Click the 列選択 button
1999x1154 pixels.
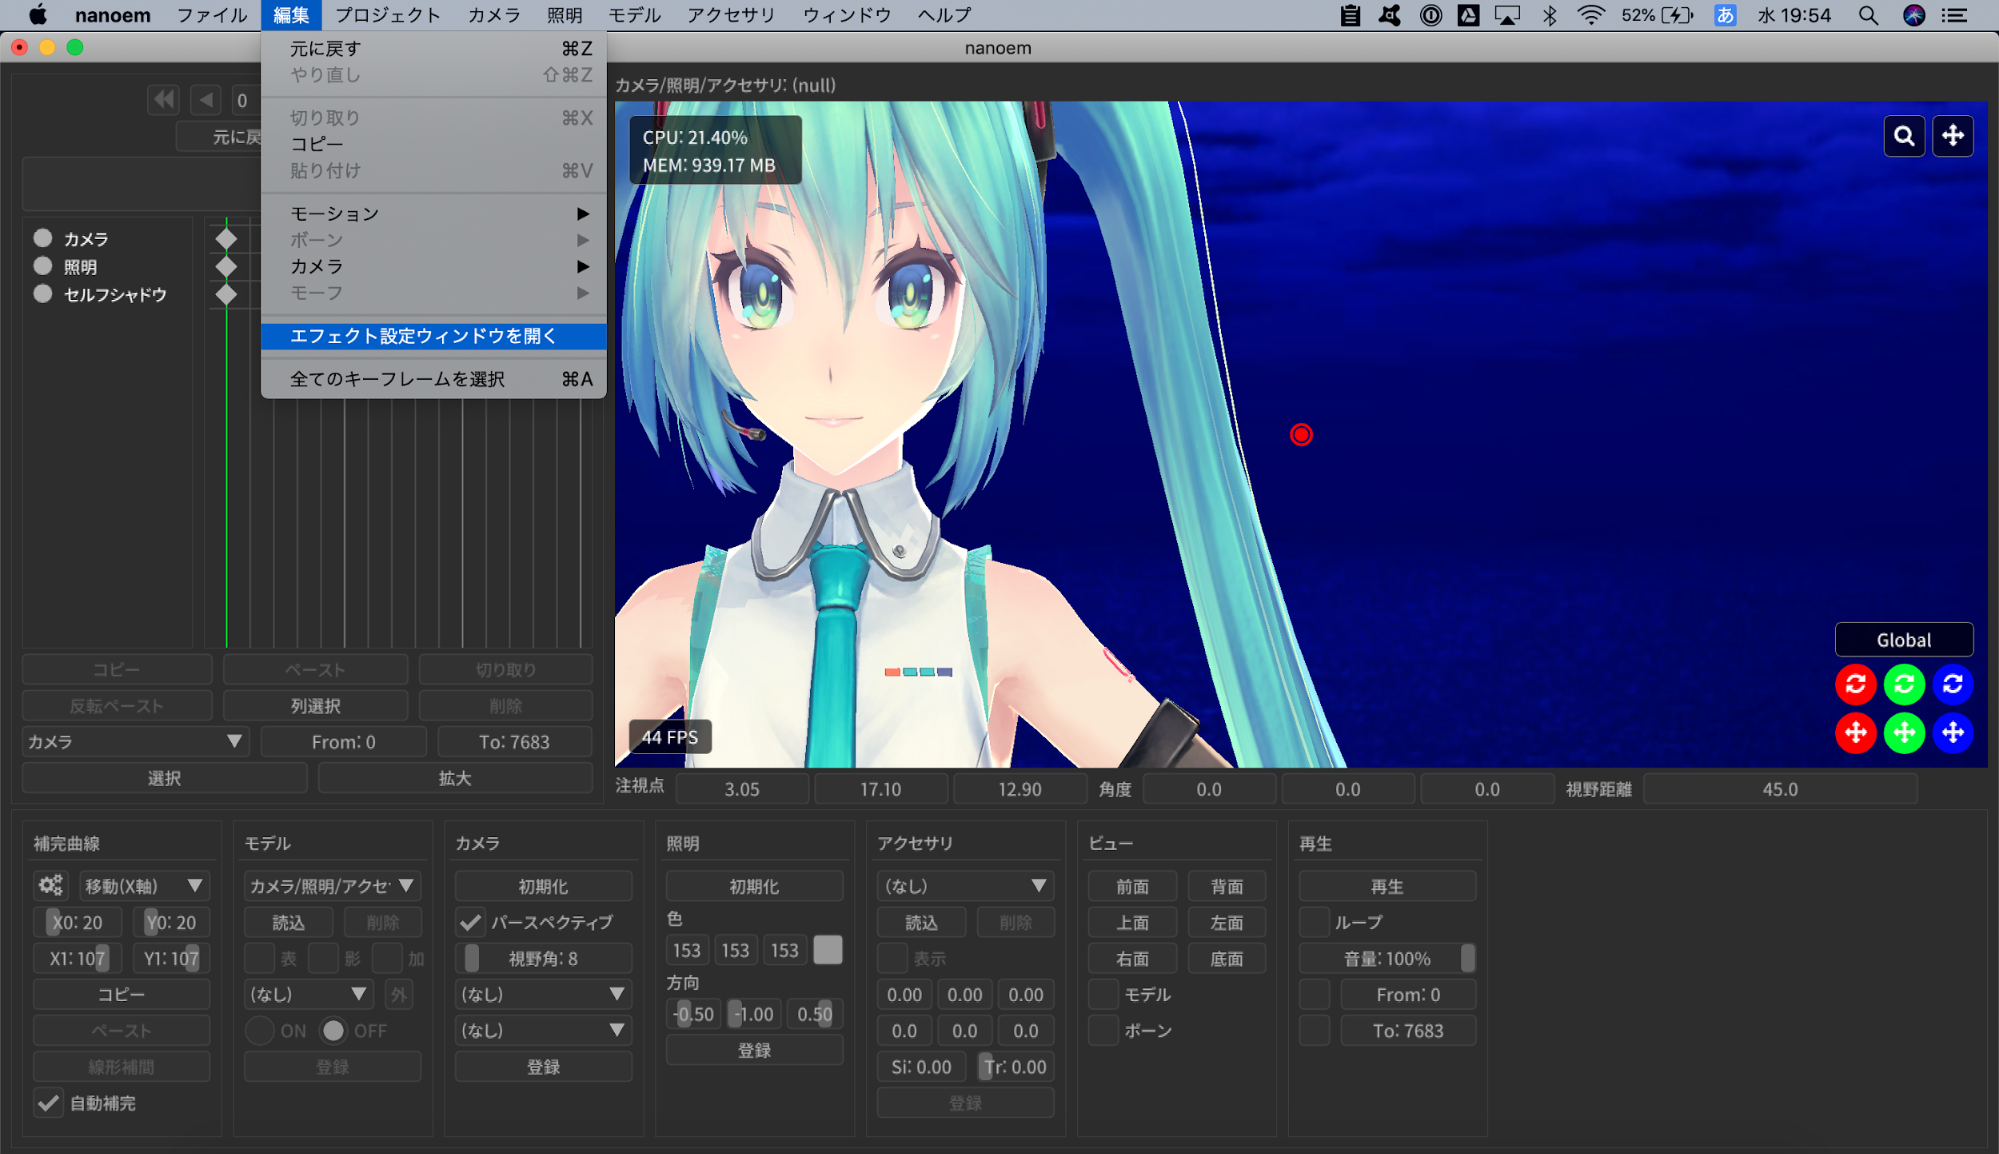coord(316,706)
